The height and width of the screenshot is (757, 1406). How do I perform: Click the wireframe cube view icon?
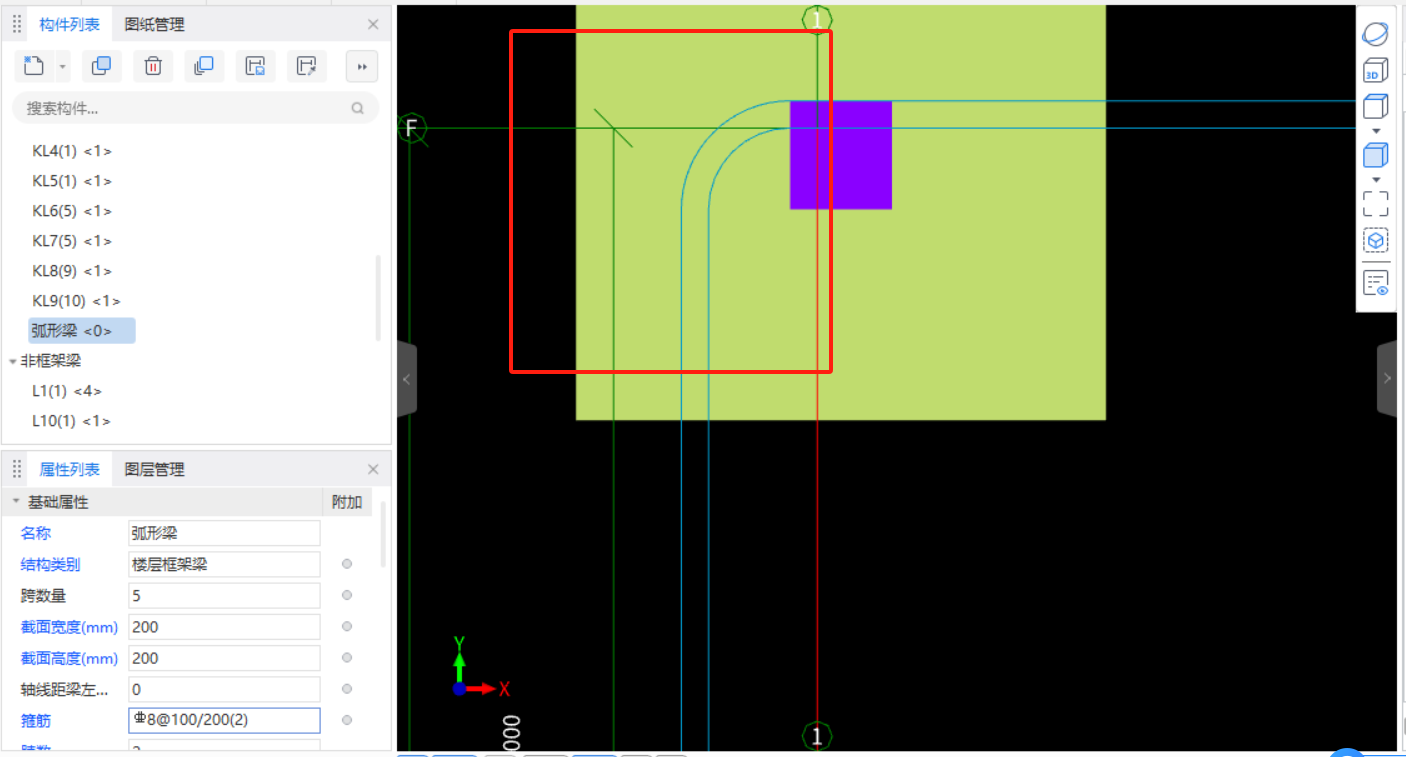1376,106
